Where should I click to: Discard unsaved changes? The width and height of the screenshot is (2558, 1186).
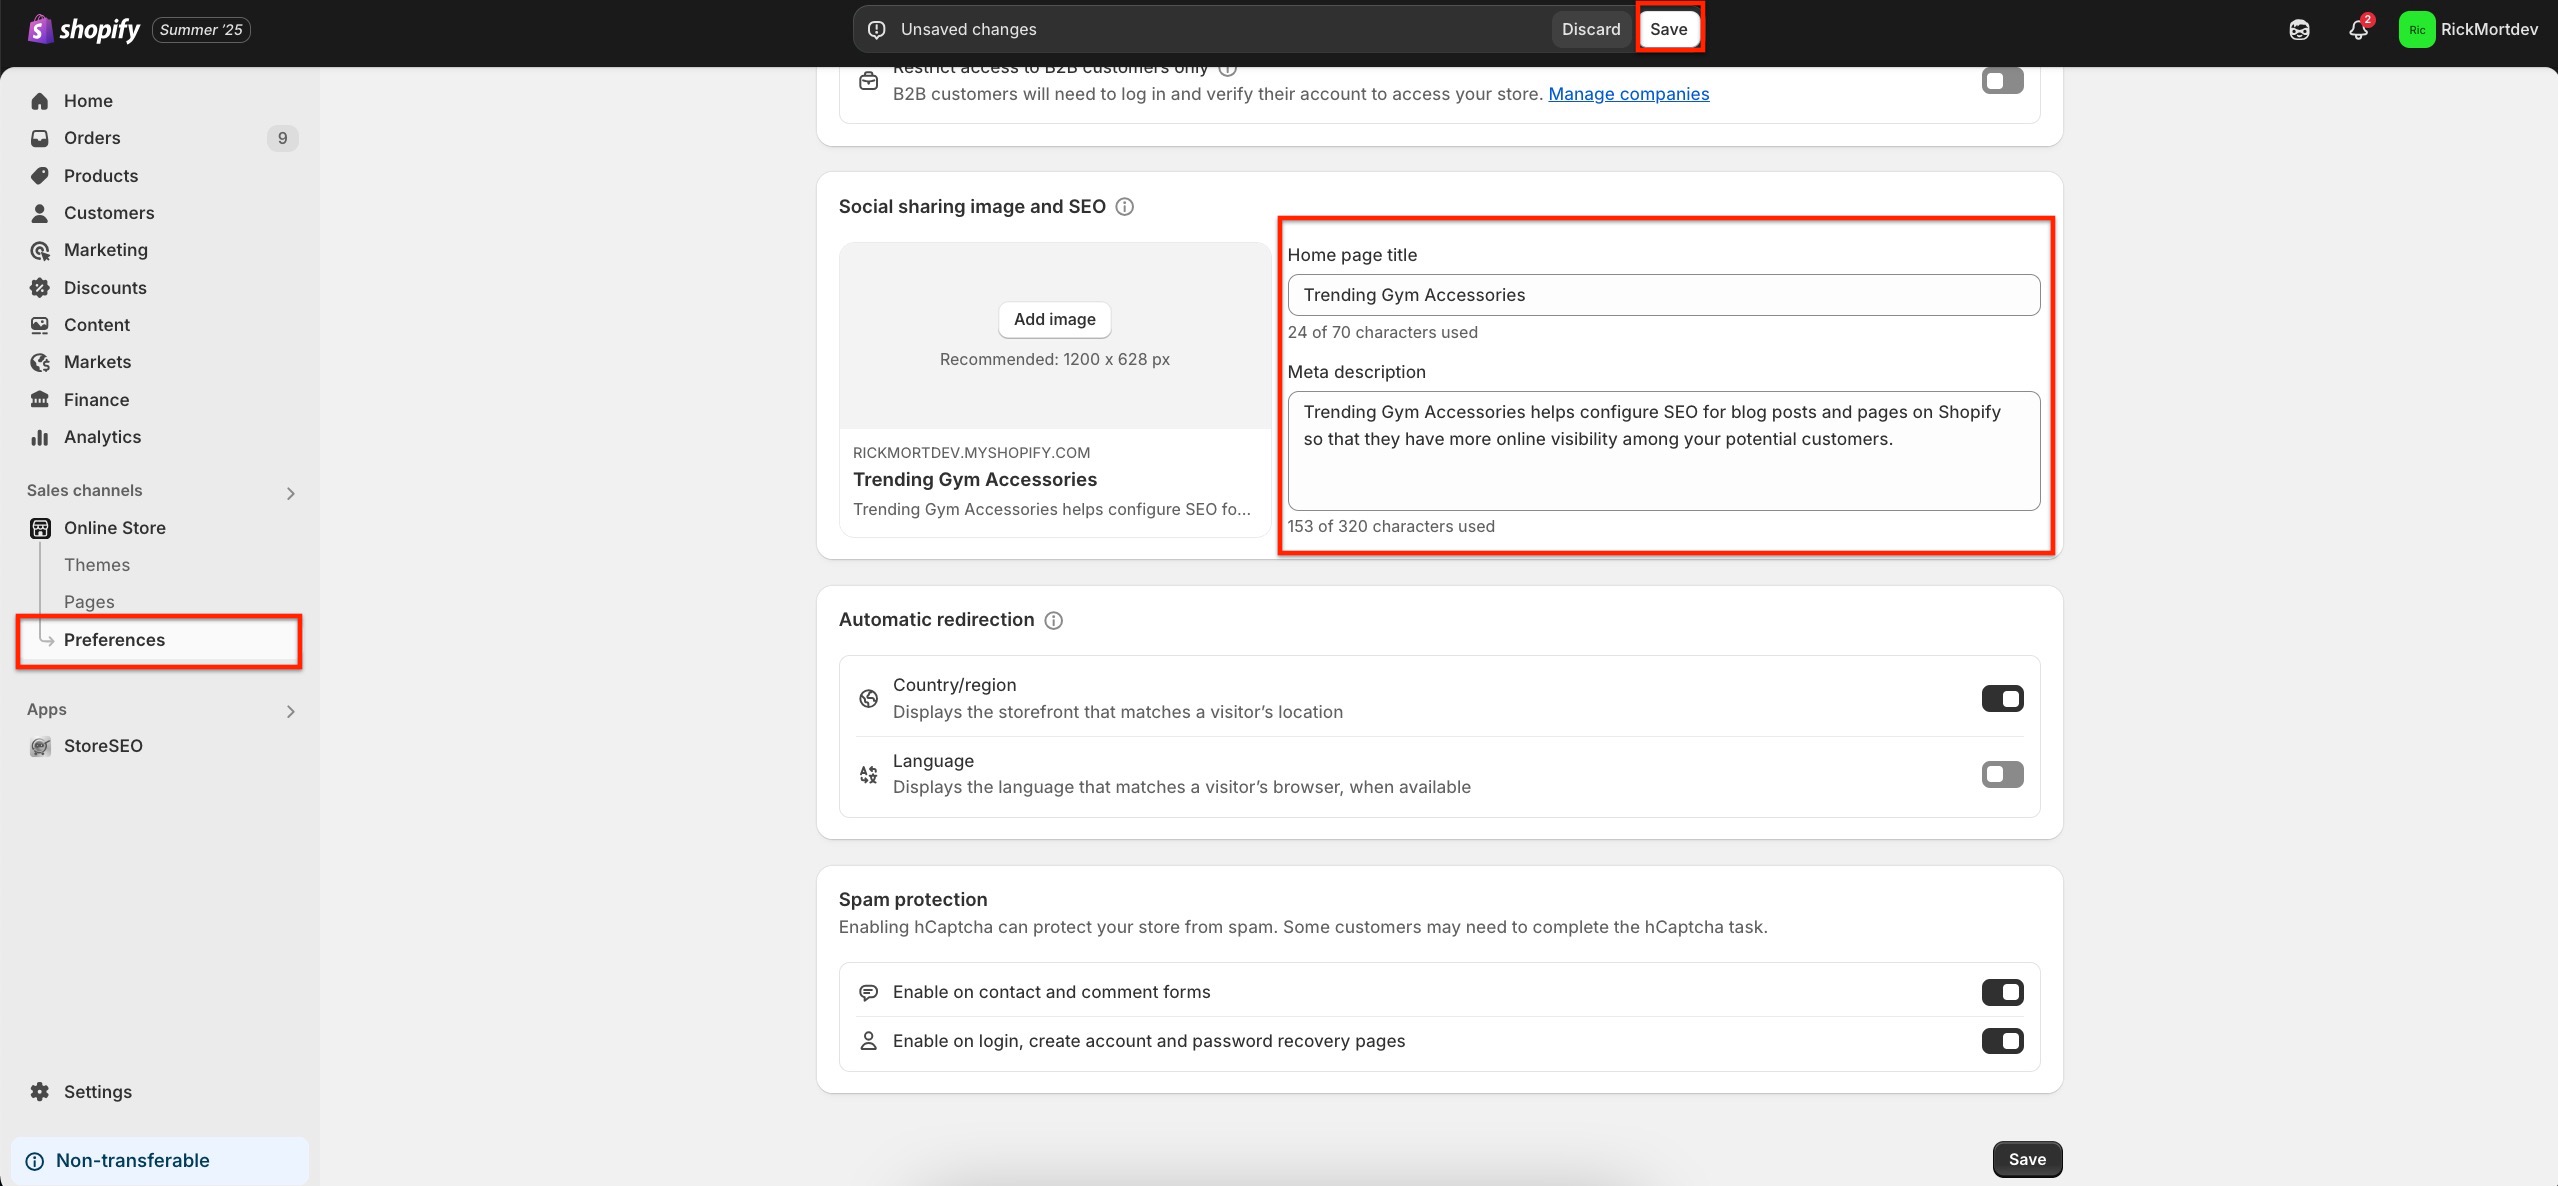pyautogui.click(x=1591, y=29)
